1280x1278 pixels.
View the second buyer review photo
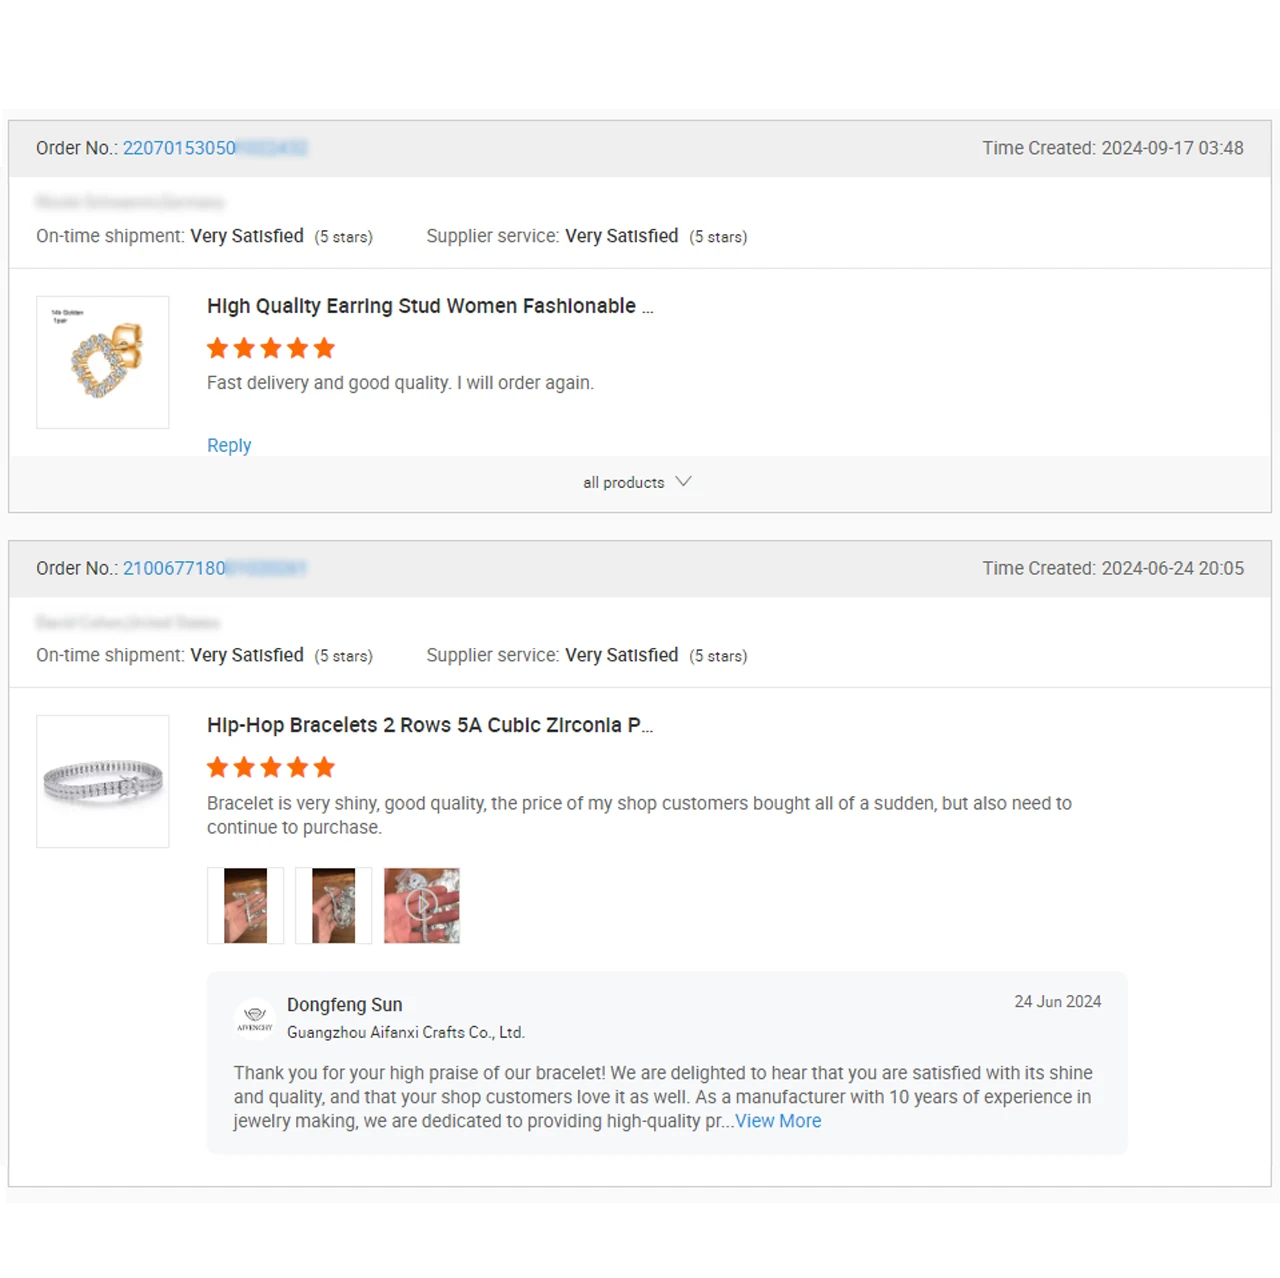pyautogui.click(x=333, y=906)
